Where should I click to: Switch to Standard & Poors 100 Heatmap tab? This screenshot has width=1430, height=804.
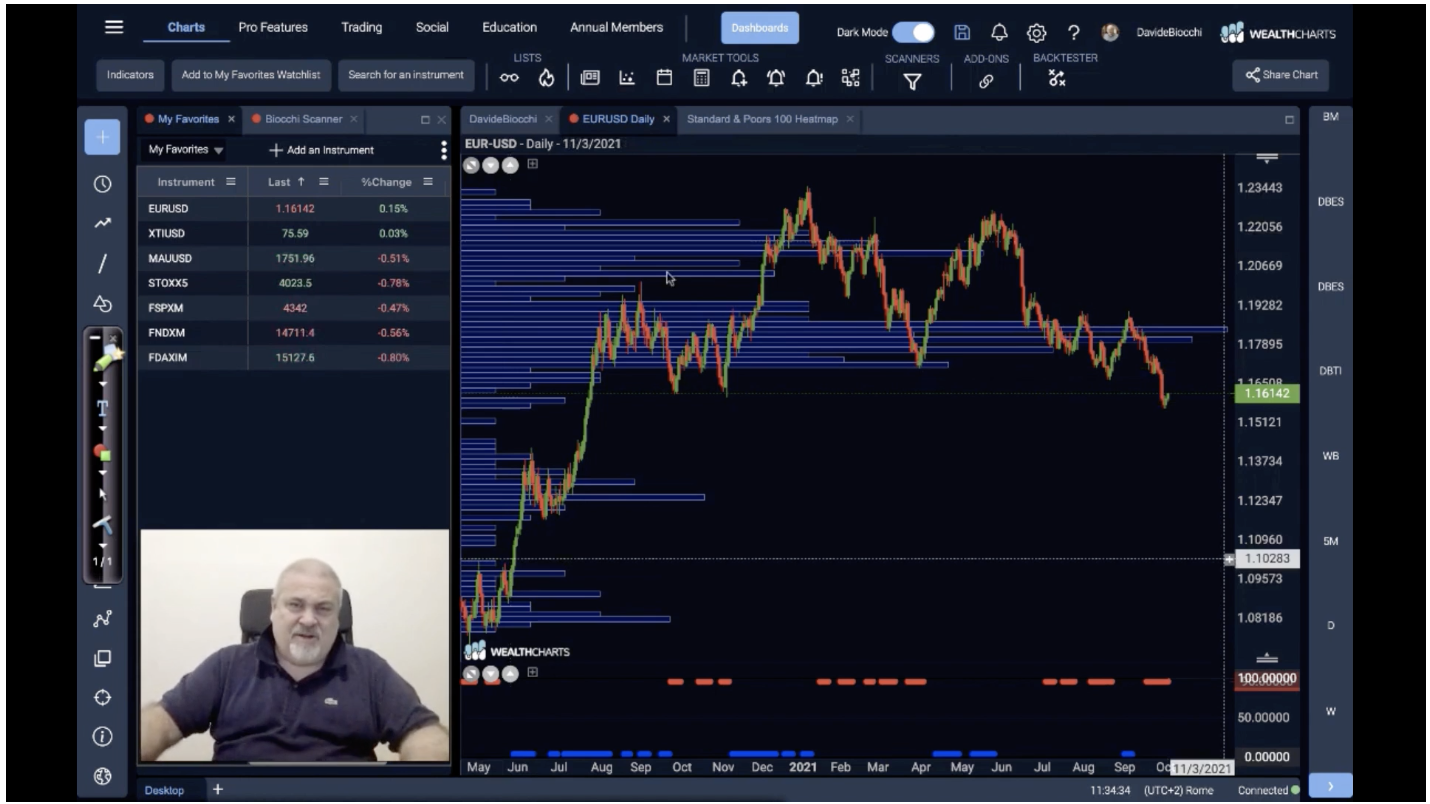coord(762,119)
